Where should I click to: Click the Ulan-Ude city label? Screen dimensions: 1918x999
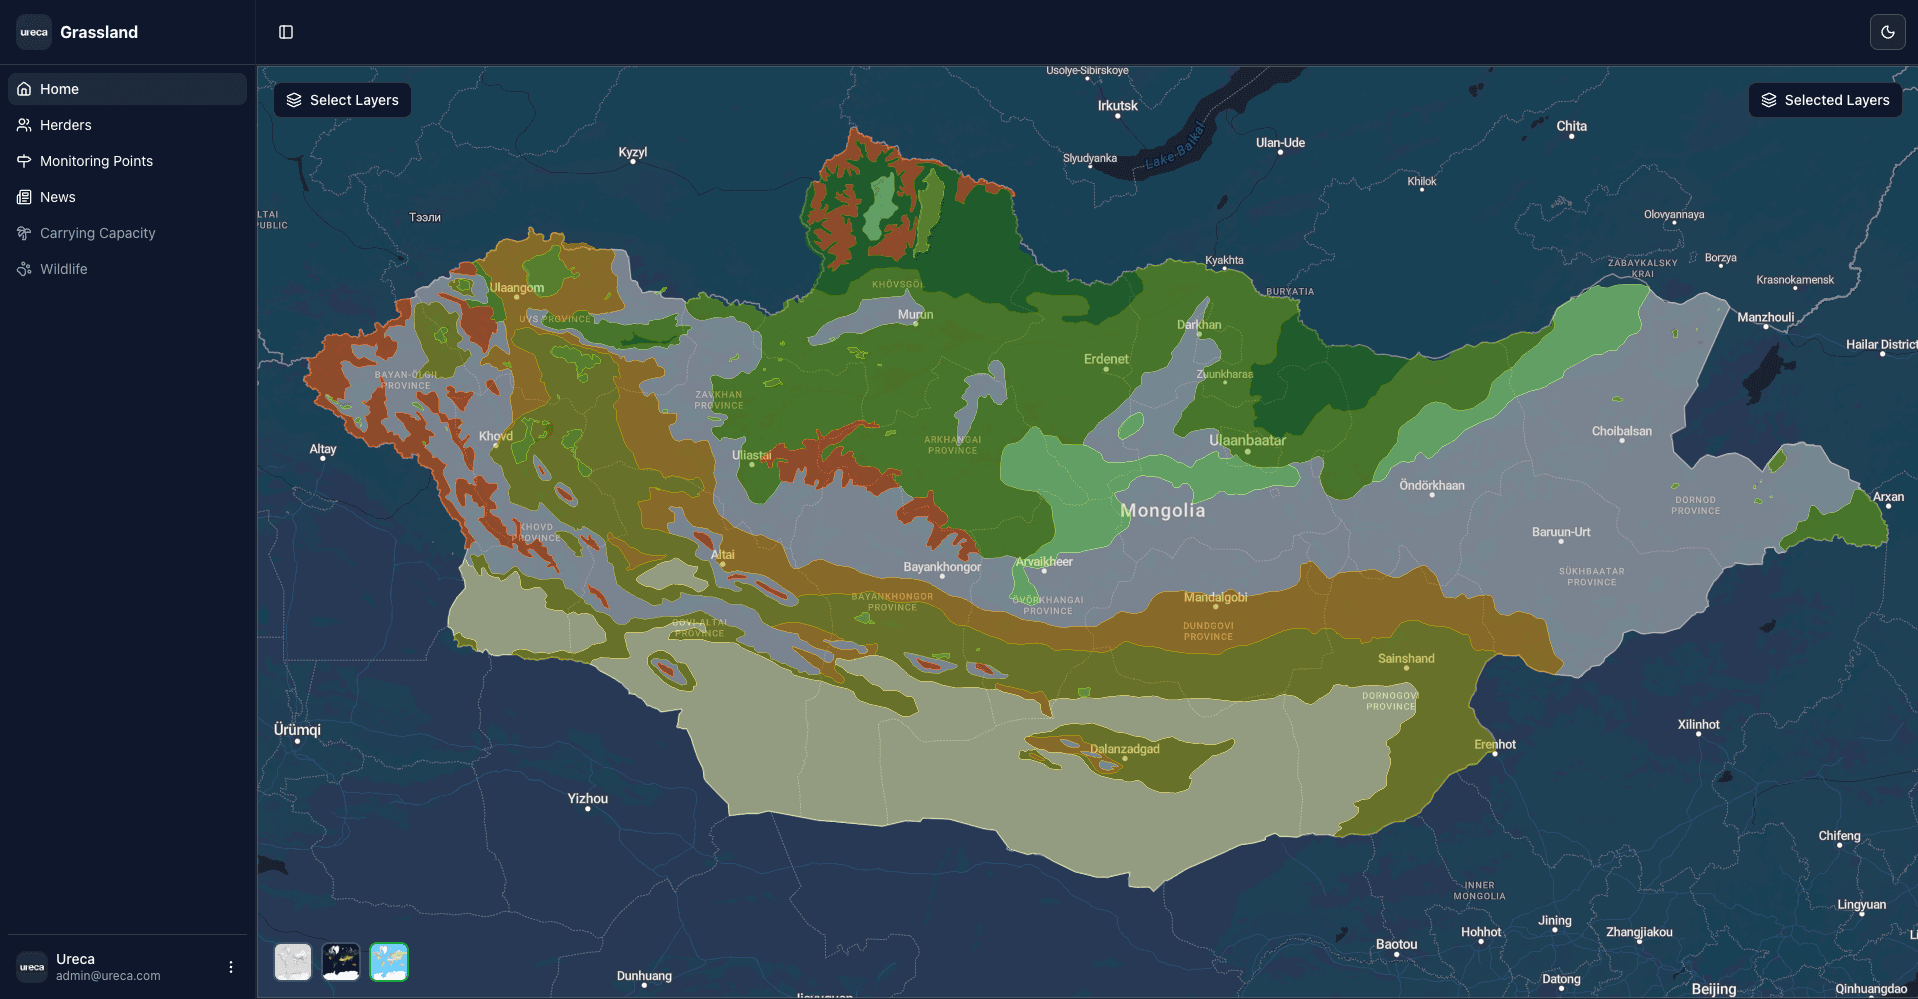coord(1280,143)
